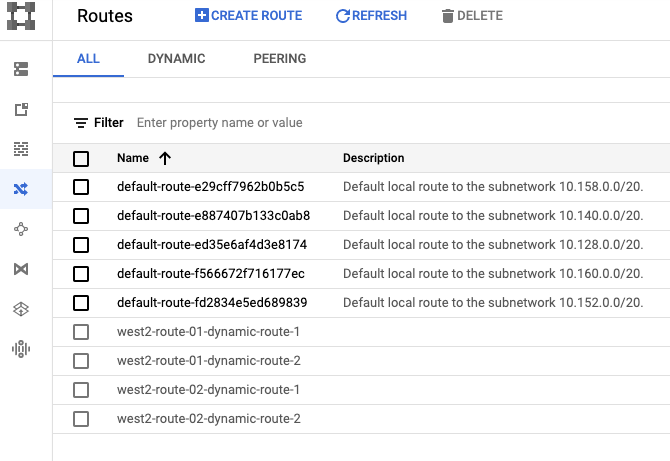Select checkbox for default-route-fd2834e5ed689839

pyautogui.click(x=81, y=303)
